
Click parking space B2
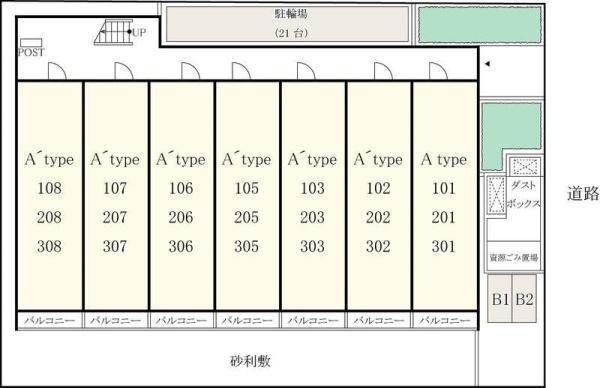click(524, 298)
